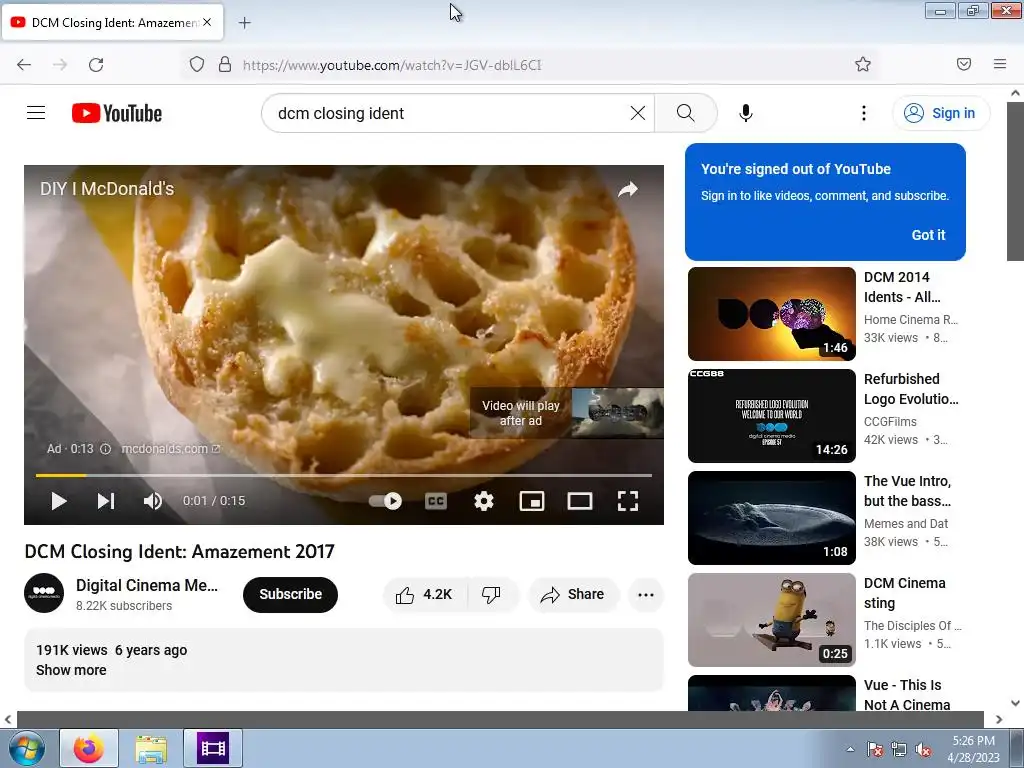
Task: Open Vue - This Is Not A Cinema
Action: (x=906, y=695)
